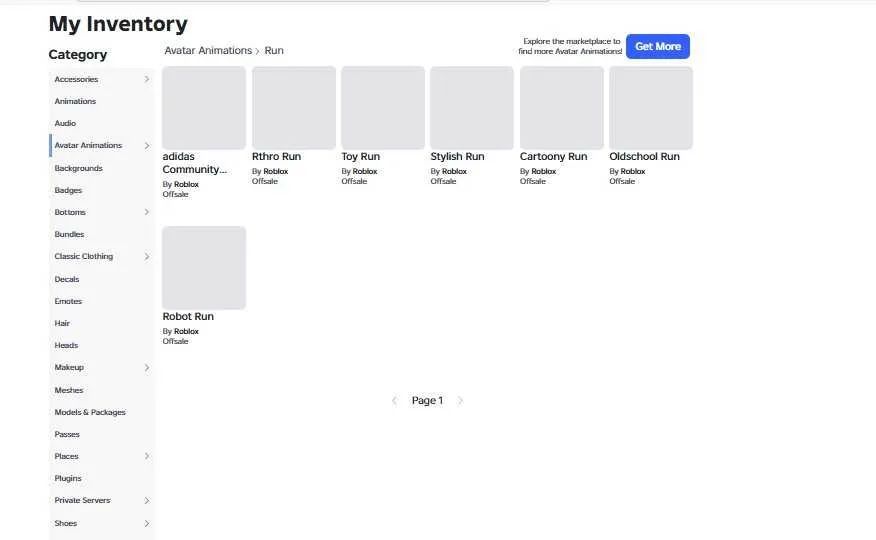Expand the Private Servers category chevron

click(147, 500)
